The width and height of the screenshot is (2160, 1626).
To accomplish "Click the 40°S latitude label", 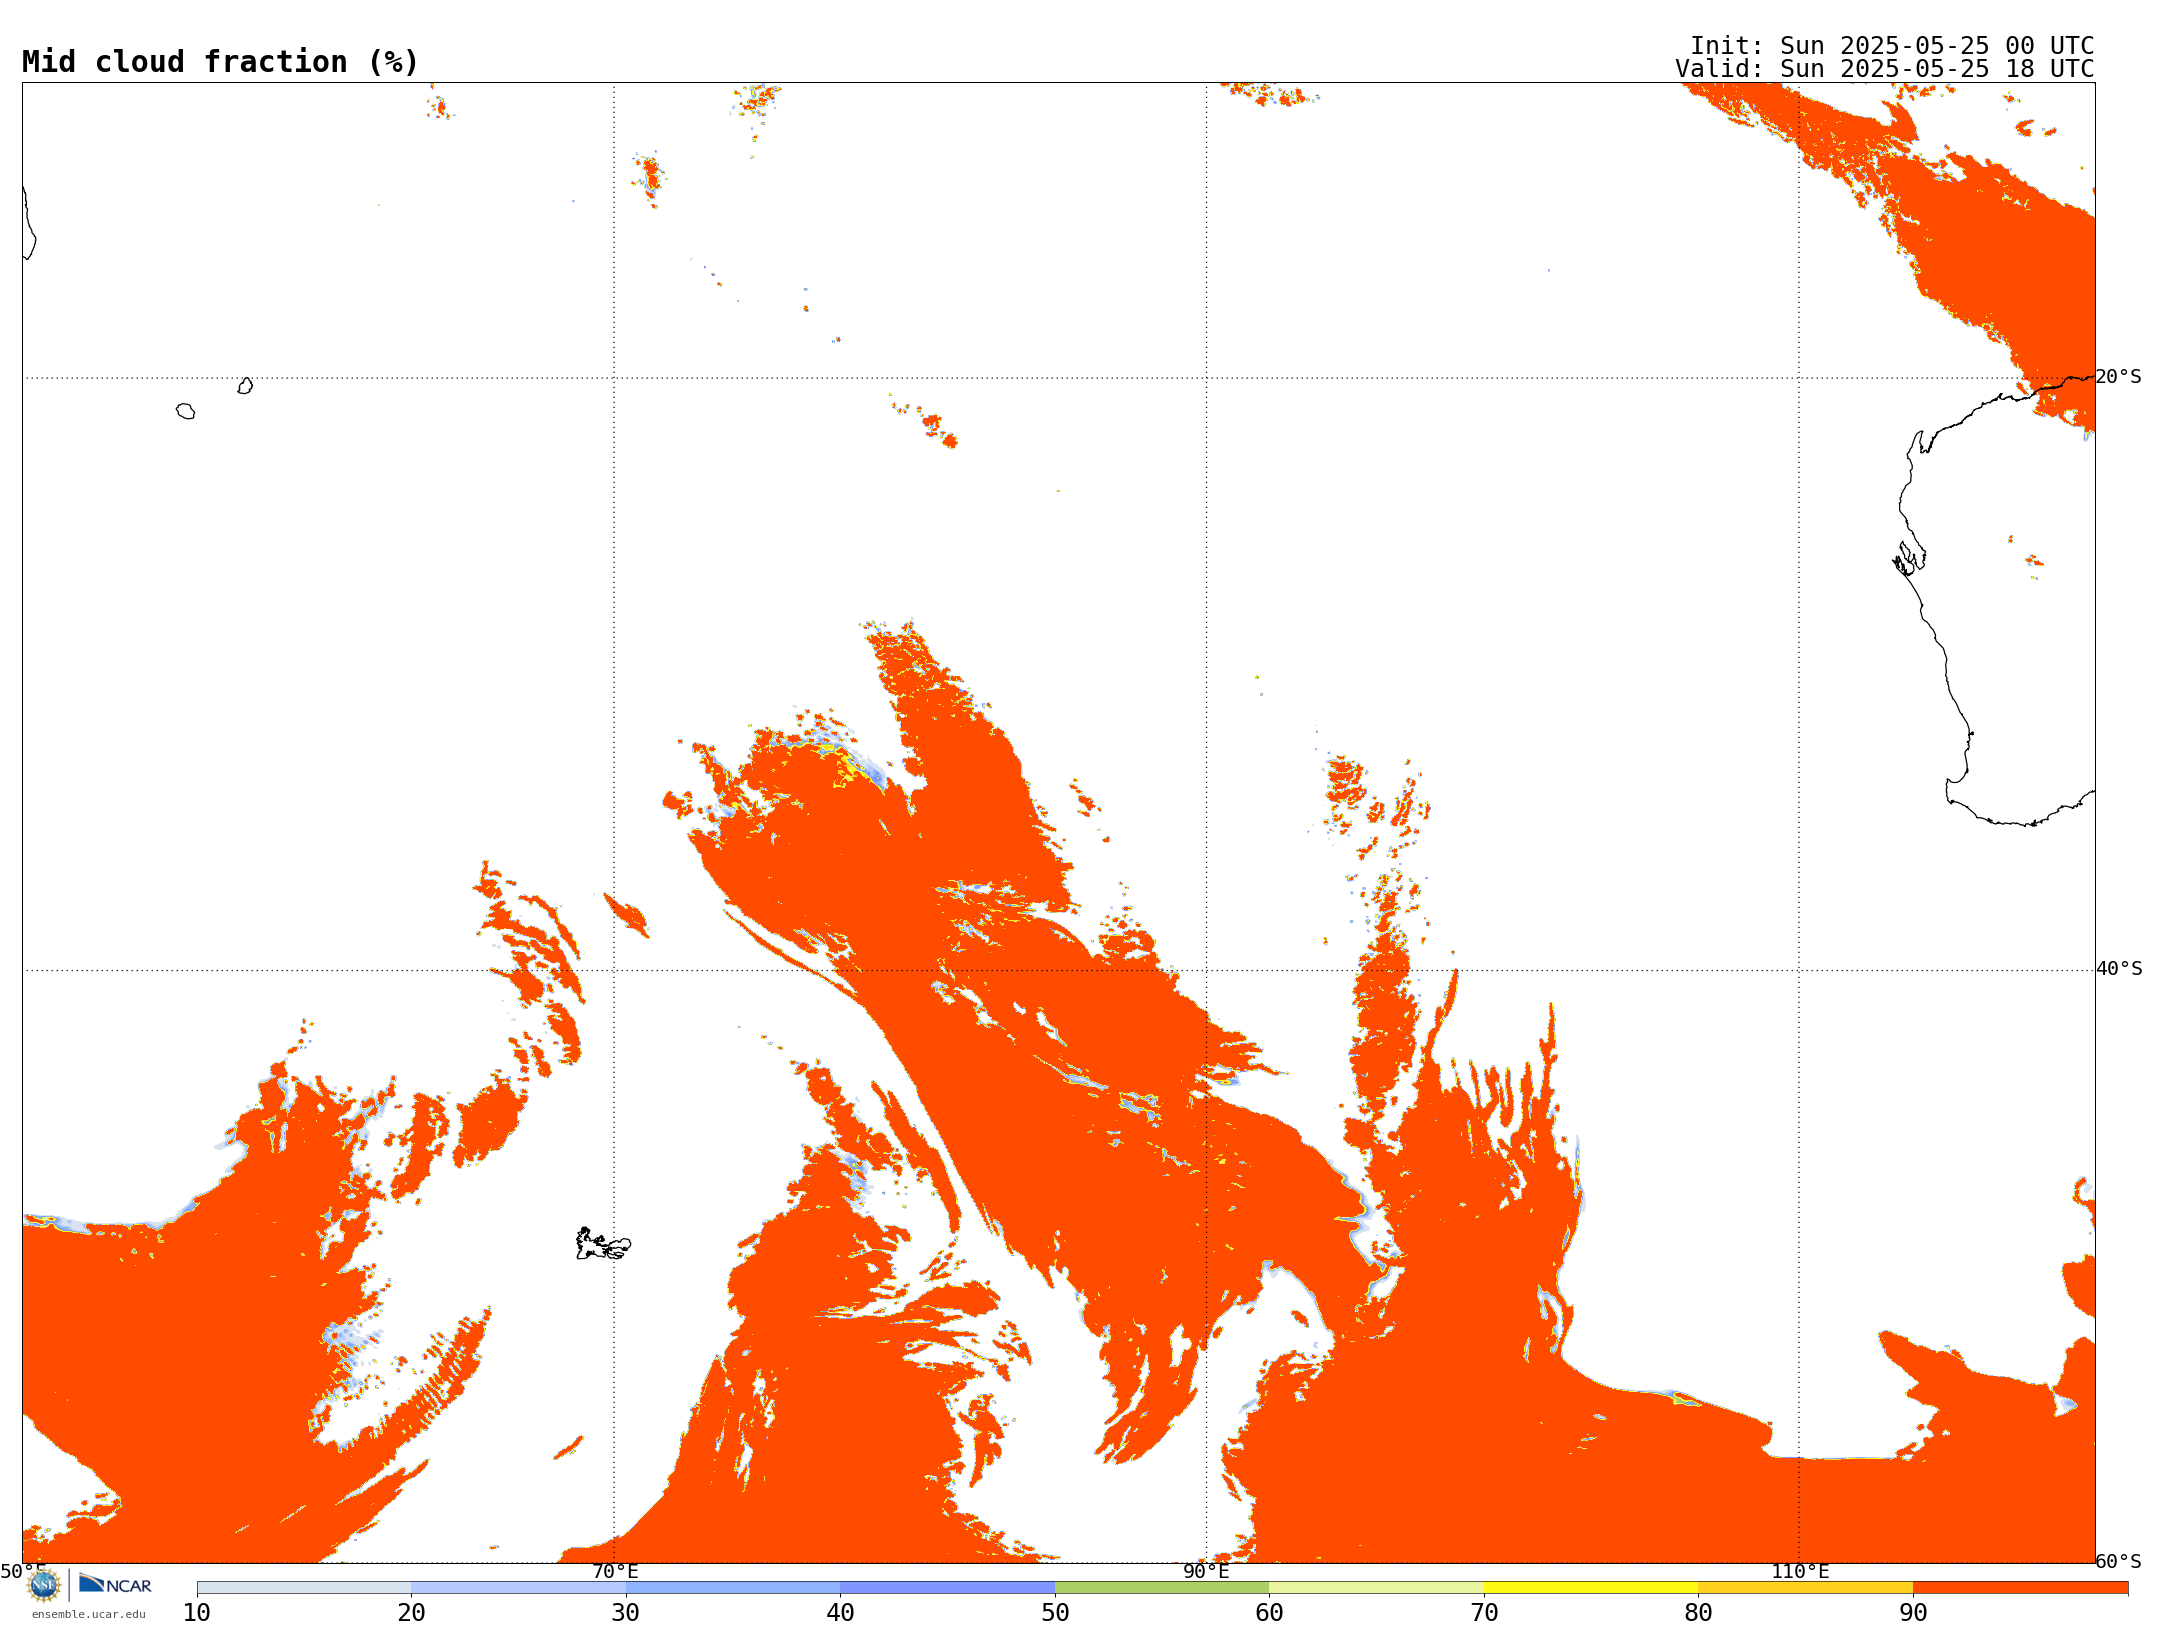I will 2119,969.
